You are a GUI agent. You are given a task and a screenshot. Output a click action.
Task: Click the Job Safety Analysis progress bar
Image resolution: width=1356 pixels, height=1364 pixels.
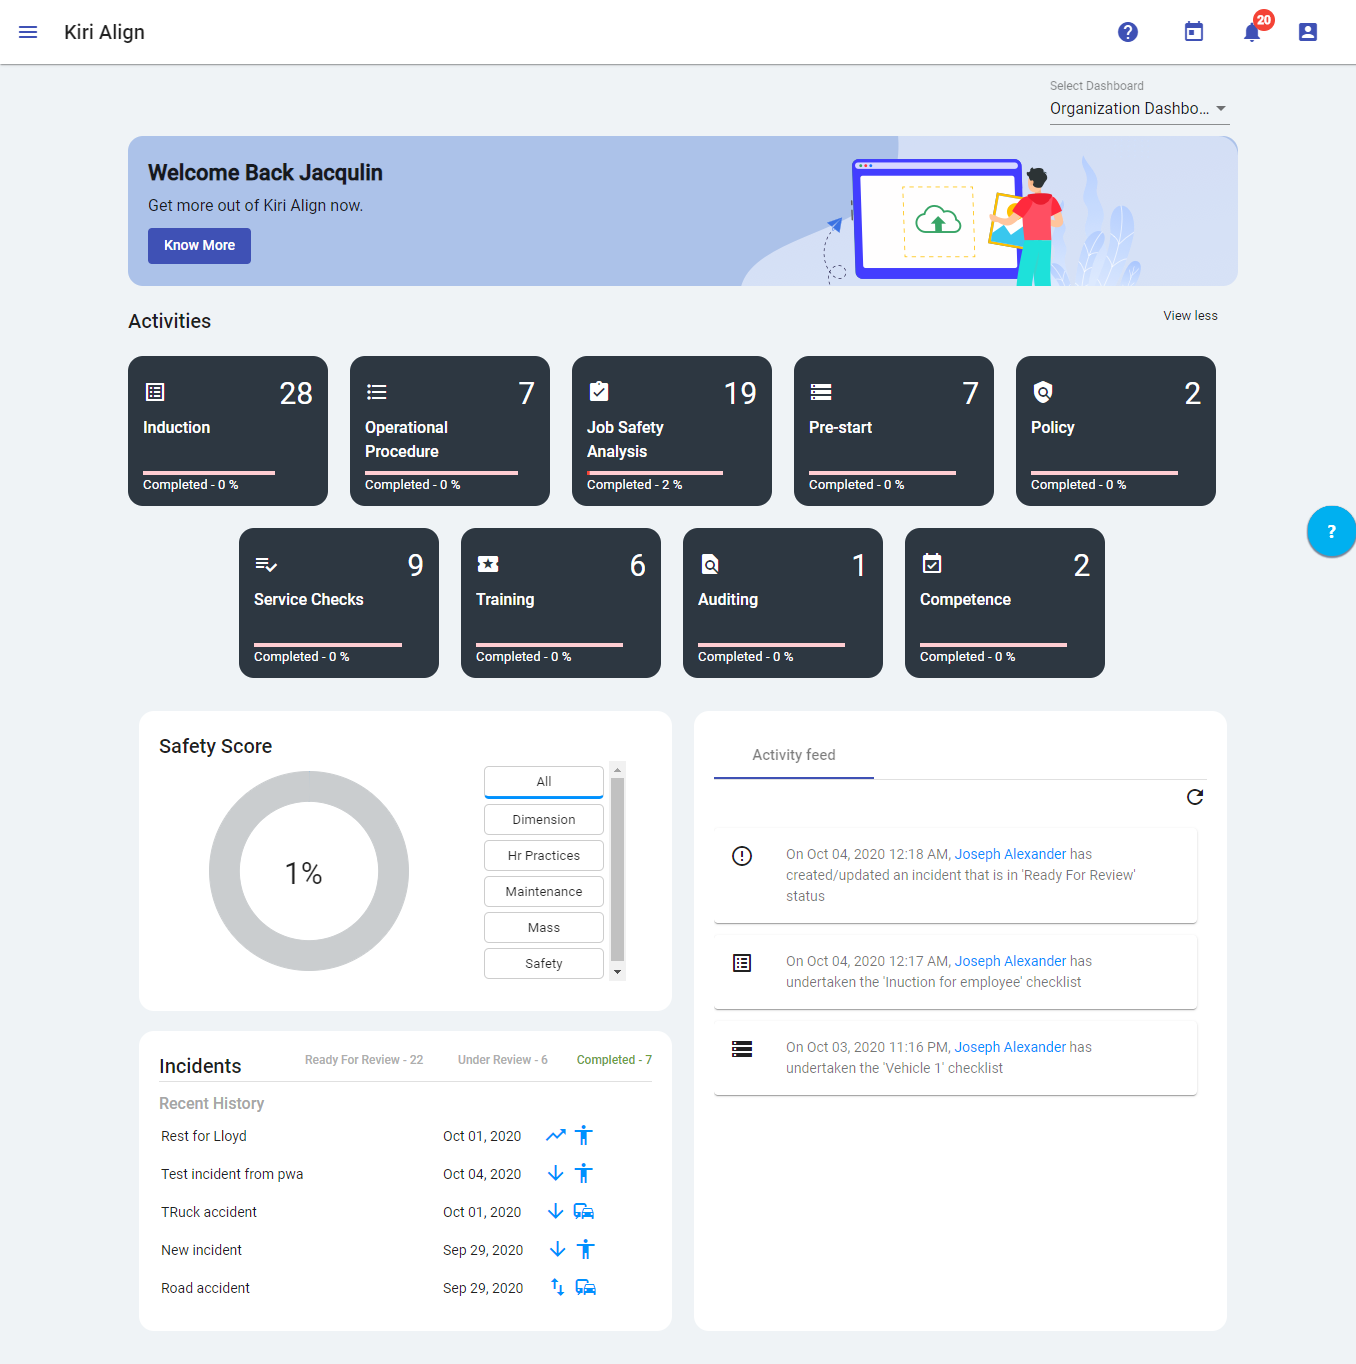click(x=655, y=473)
